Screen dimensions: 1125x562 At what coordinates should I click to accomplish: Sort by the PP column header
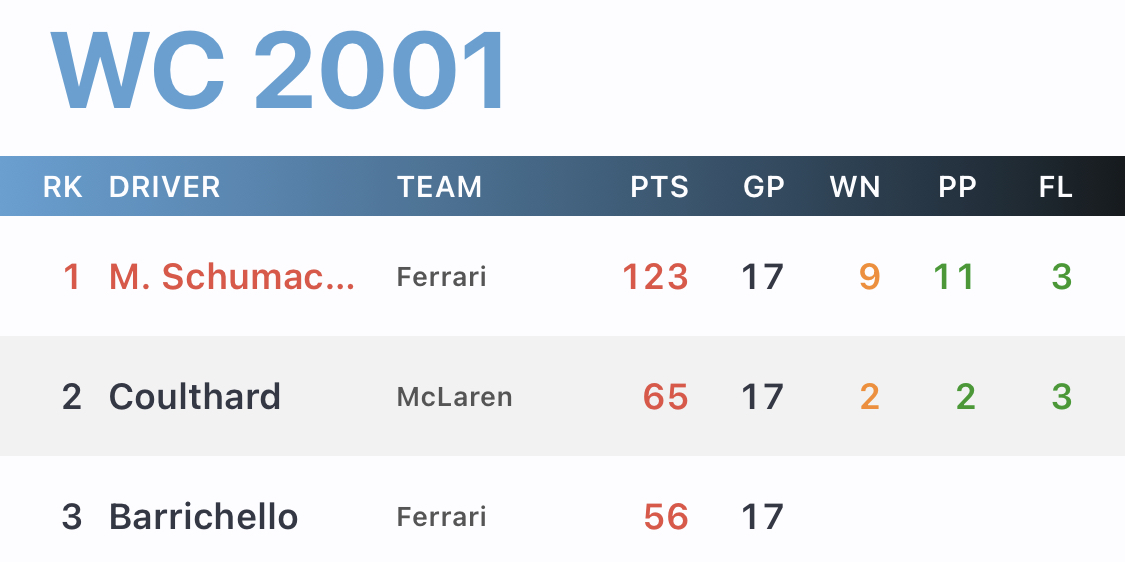[957, 187]
